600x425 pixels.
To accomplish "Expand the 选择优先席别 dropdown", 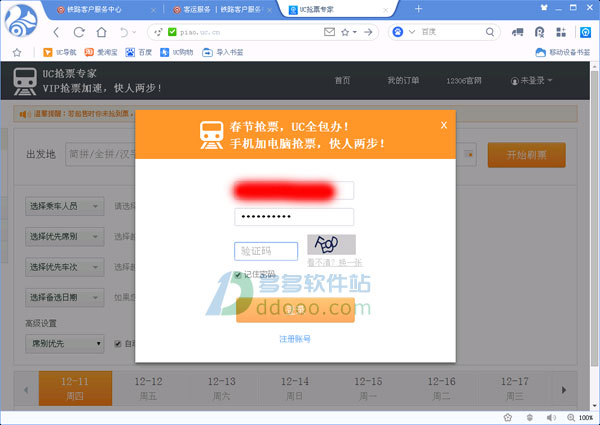I will (65, 237).
